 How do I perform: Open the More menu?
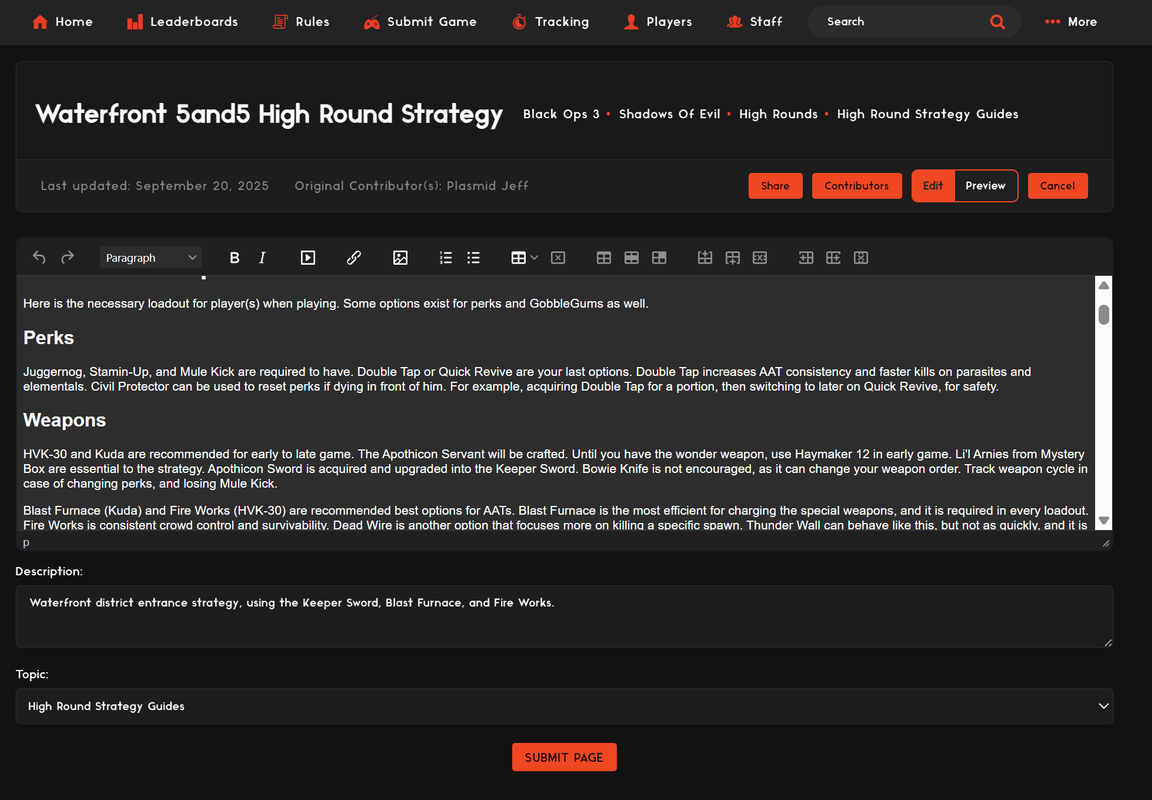(1070, 22)
